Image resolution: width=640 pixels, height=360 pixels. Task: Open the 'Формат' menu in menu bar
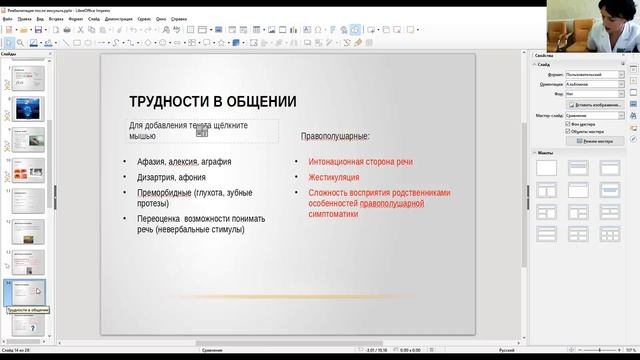[x=76, y=19]
